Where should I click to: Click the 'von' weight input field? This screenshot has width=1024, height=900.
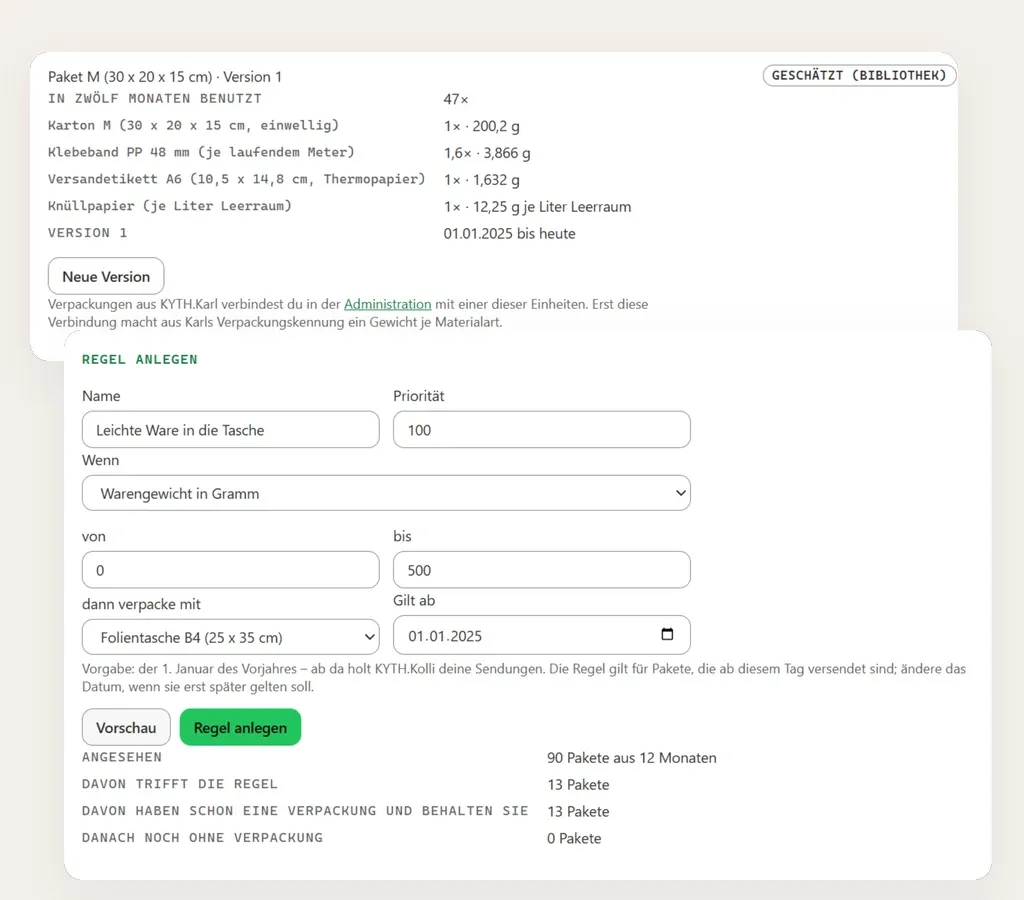coord(231,570)
